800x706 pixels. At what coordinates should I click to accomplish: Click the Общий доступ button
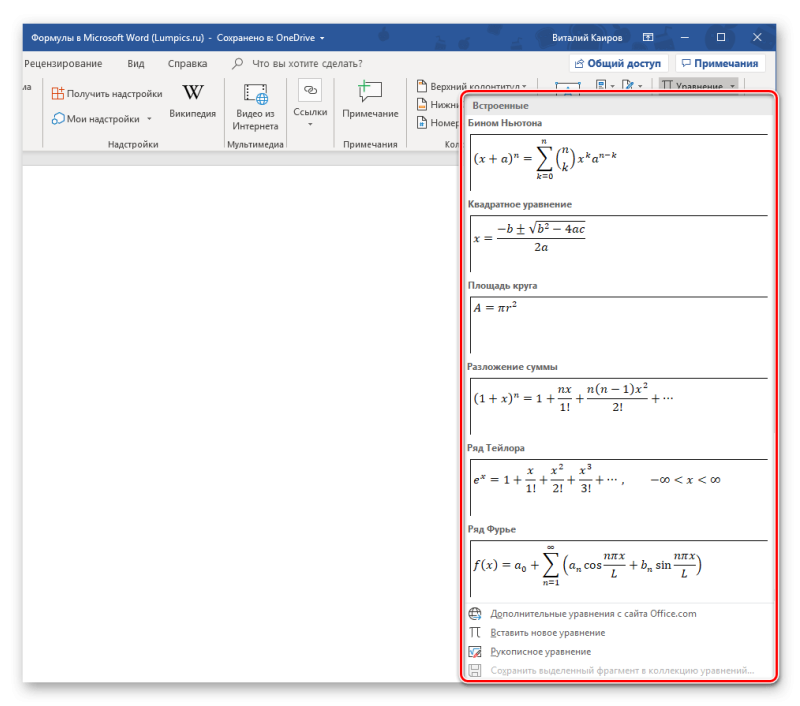pyautogui.click(x=618, y=63)
